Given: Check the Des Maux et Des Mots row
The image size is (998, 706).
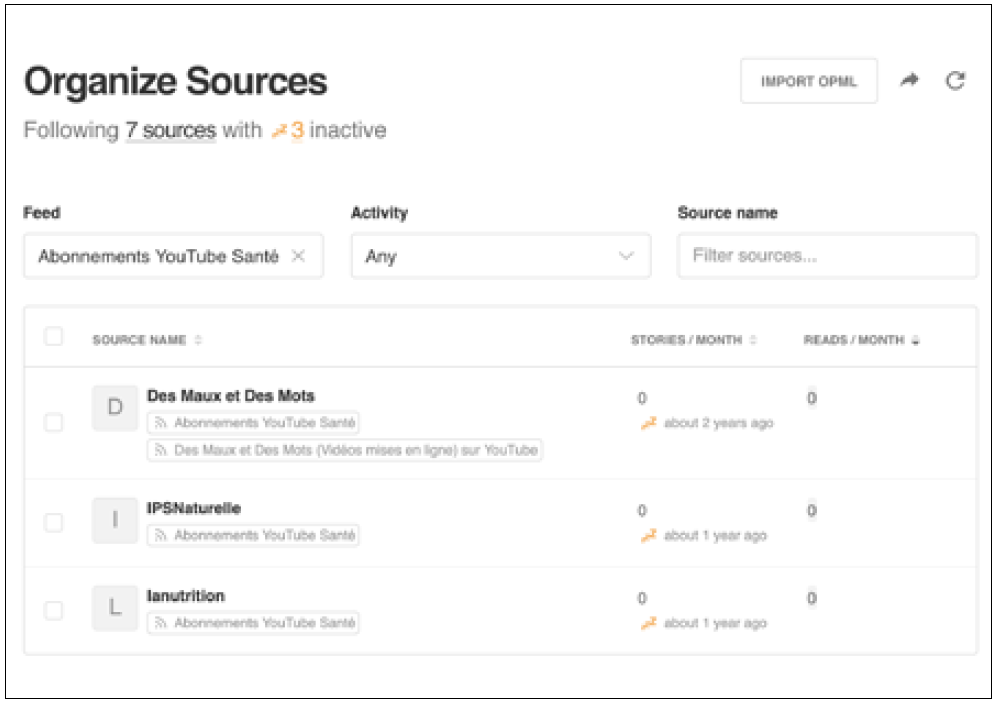Looking at the screenshot, I should point(54,423).
